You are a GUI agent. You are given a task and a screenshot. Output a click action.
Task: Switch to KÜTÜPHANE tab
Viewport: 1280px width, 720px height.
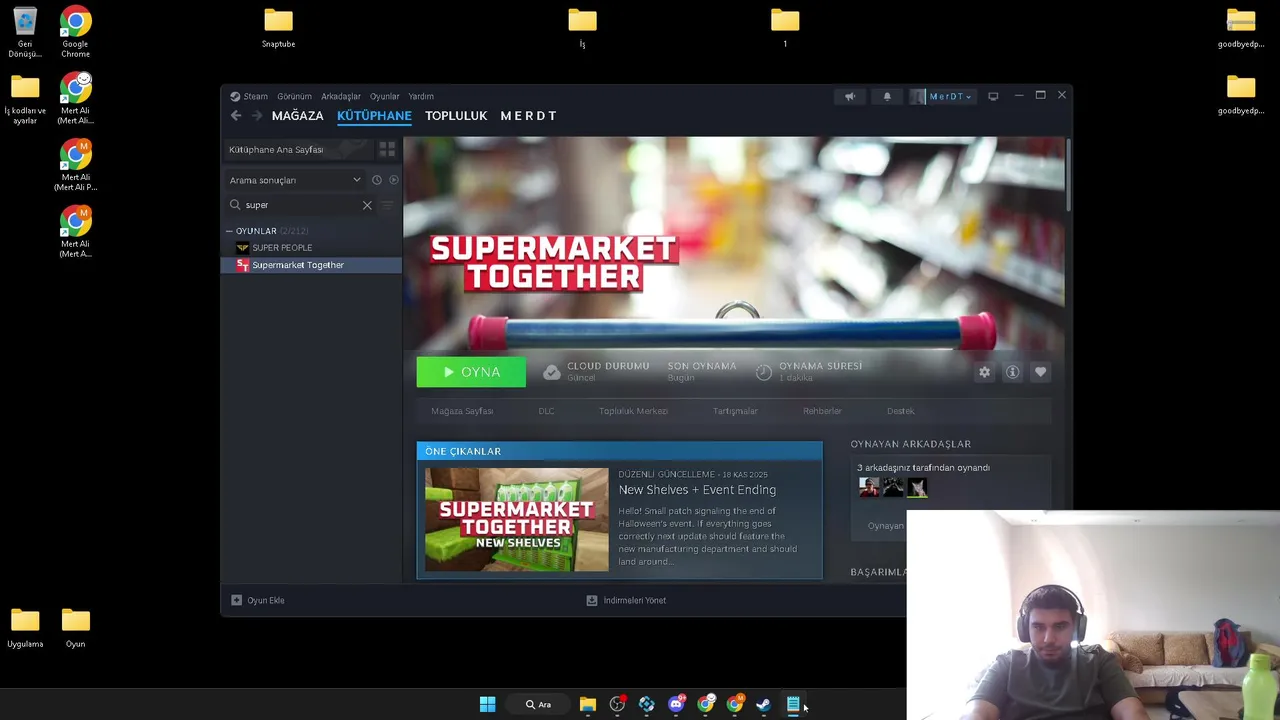pyautogui.click(x=374, y=116)
